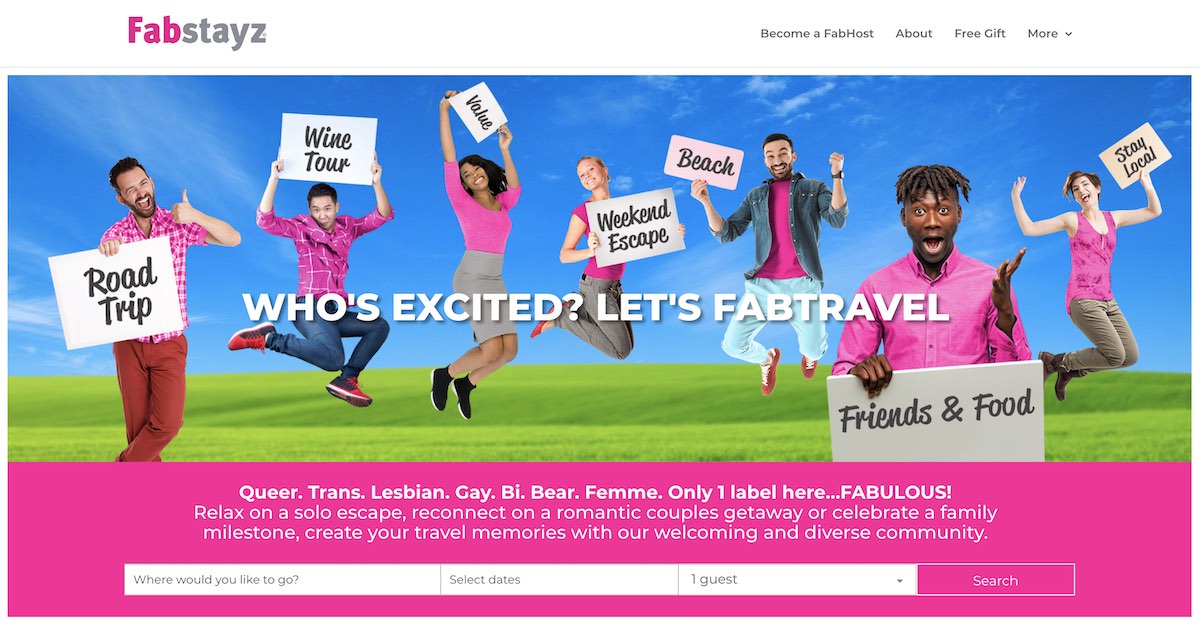This screenshot has width=1200, height=627.
Task: Click the Weekend Escape sign
Action: coord(633,227)
